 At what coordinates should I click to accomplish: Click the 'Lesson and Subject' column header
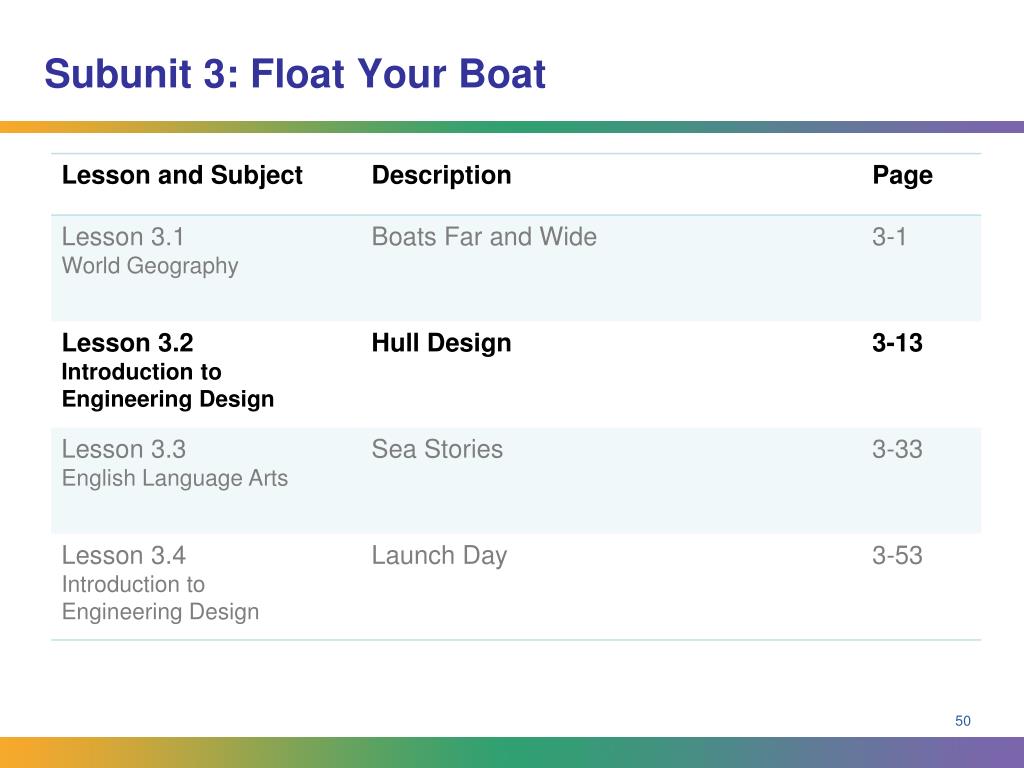click(182, 176)
